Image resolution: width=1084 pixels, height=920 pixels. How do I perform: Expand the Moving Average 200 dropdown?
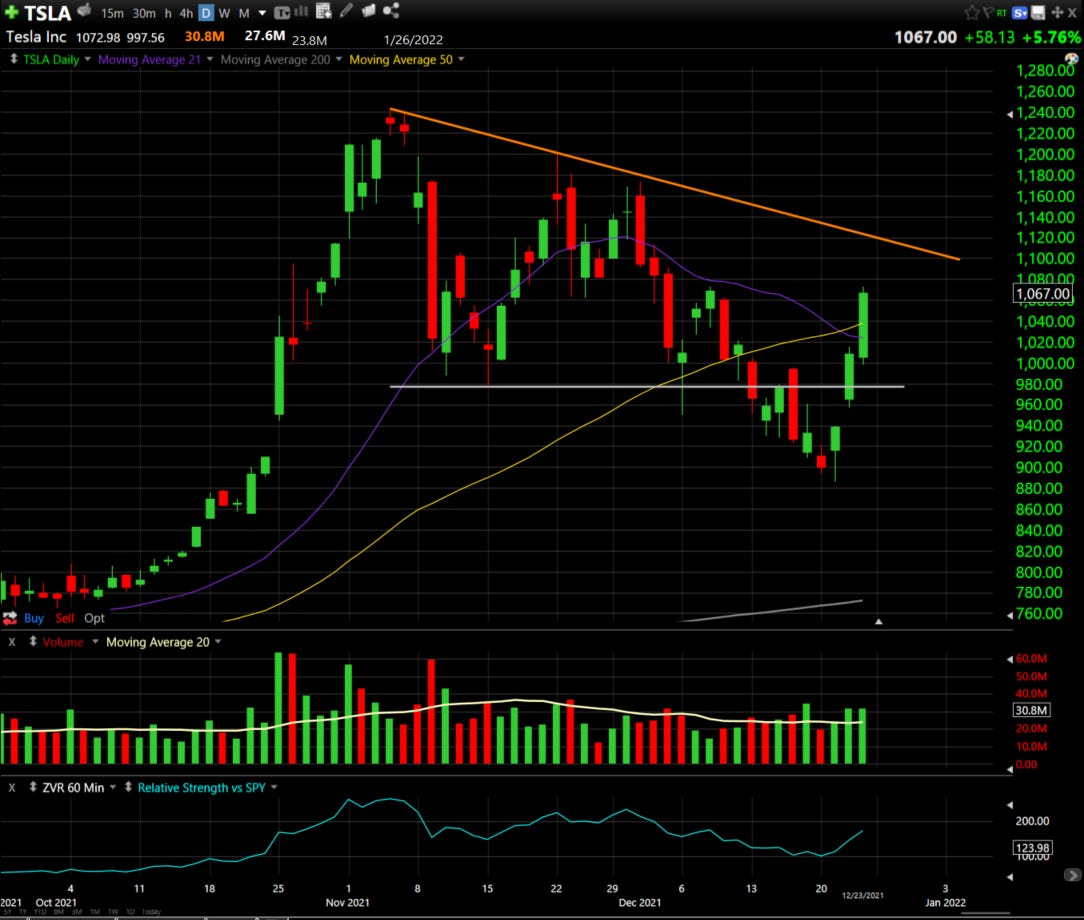click(339, 59)
